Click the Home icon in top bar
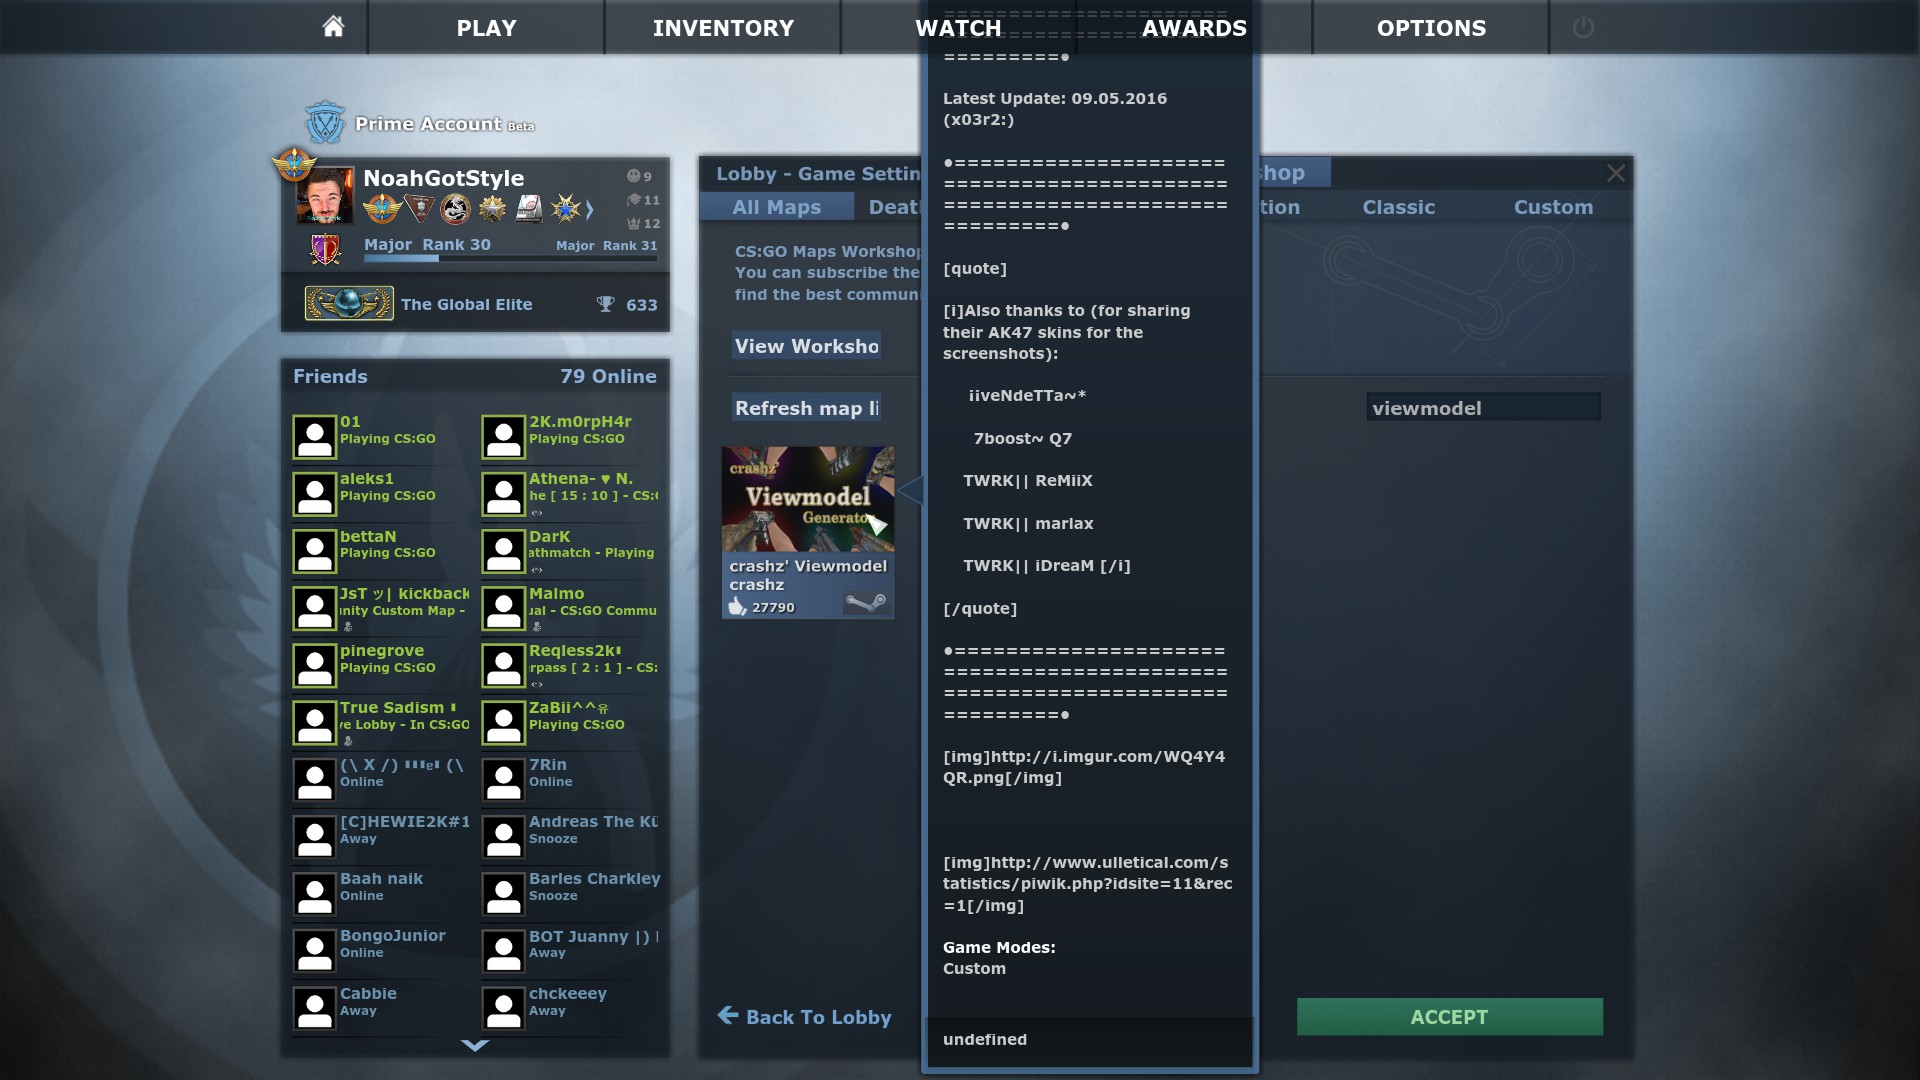Viewport: 1920px width, 1080px height. pos(333,27)
